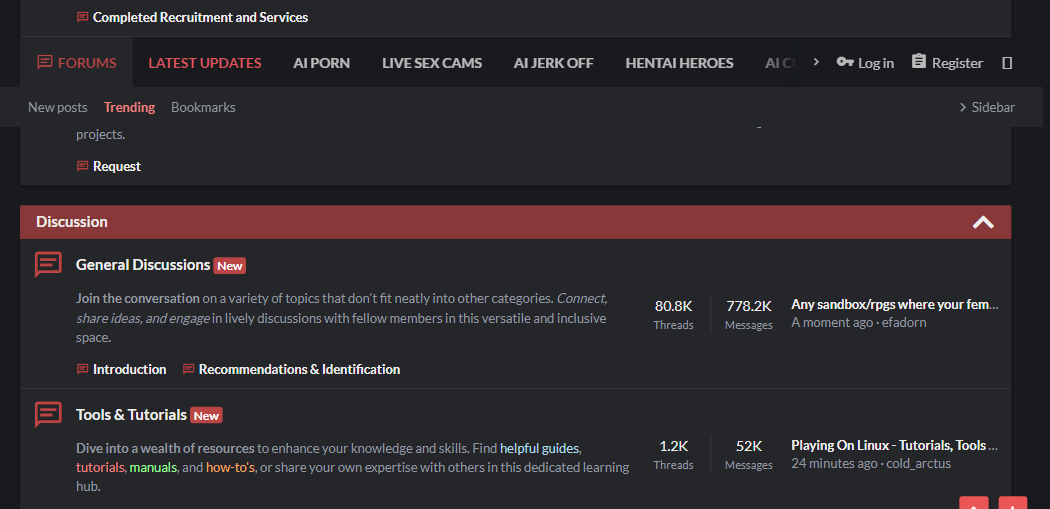This screenshot has width=1050, height=509.
Task: Select the Trending tab
Action: pyautogui.click(x=129, y=107)
